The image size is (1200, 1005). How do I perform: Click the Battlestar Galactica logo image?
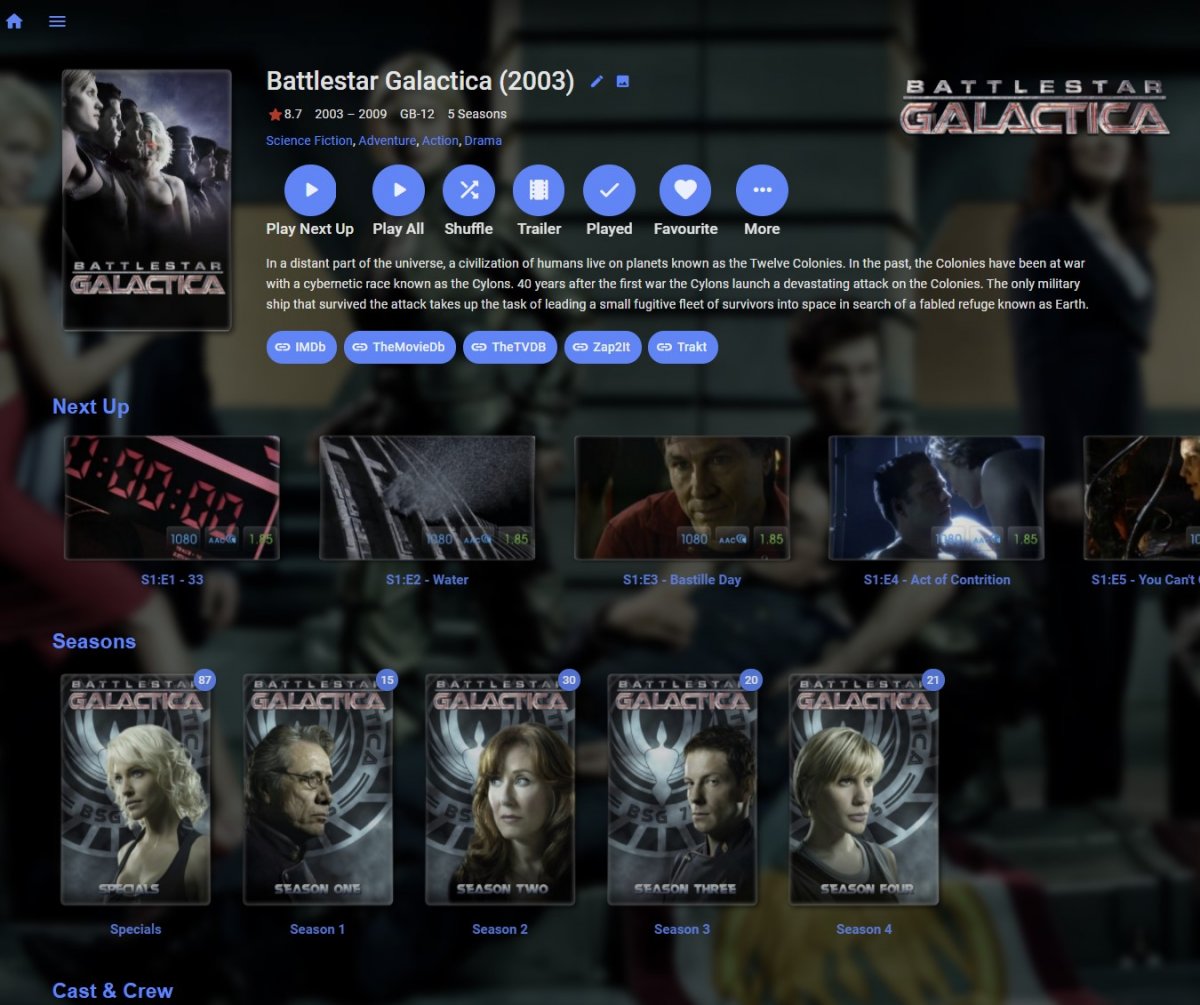1035,108
